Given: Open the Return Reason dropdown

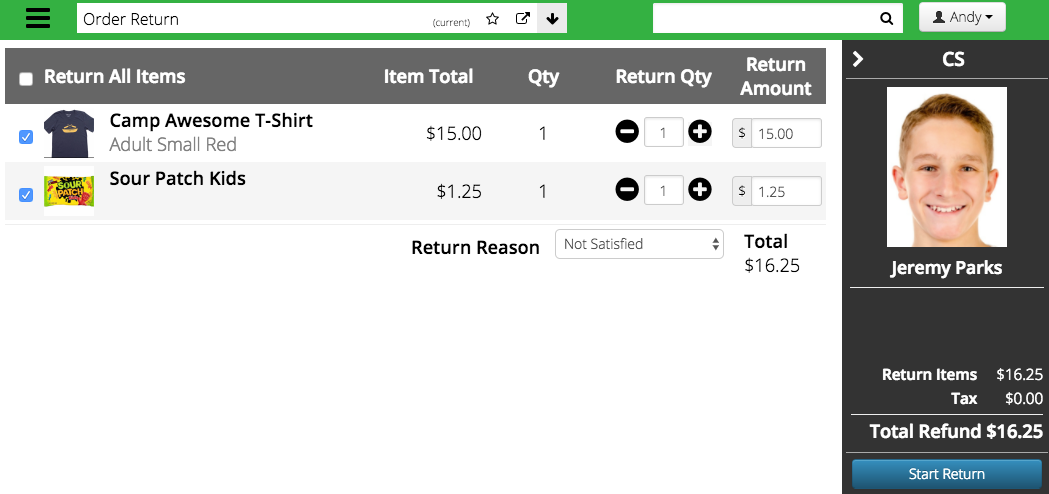Looking at the screenshot, I should coord(640,244).
